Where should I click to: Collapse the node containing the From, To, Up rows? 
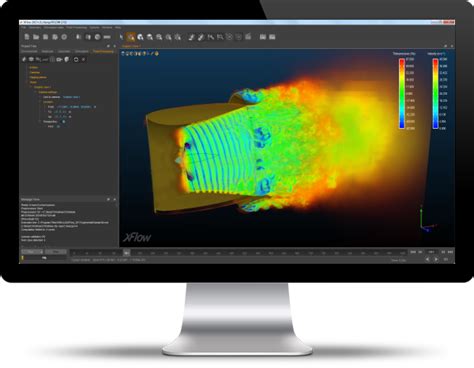(x=40, y=102)
